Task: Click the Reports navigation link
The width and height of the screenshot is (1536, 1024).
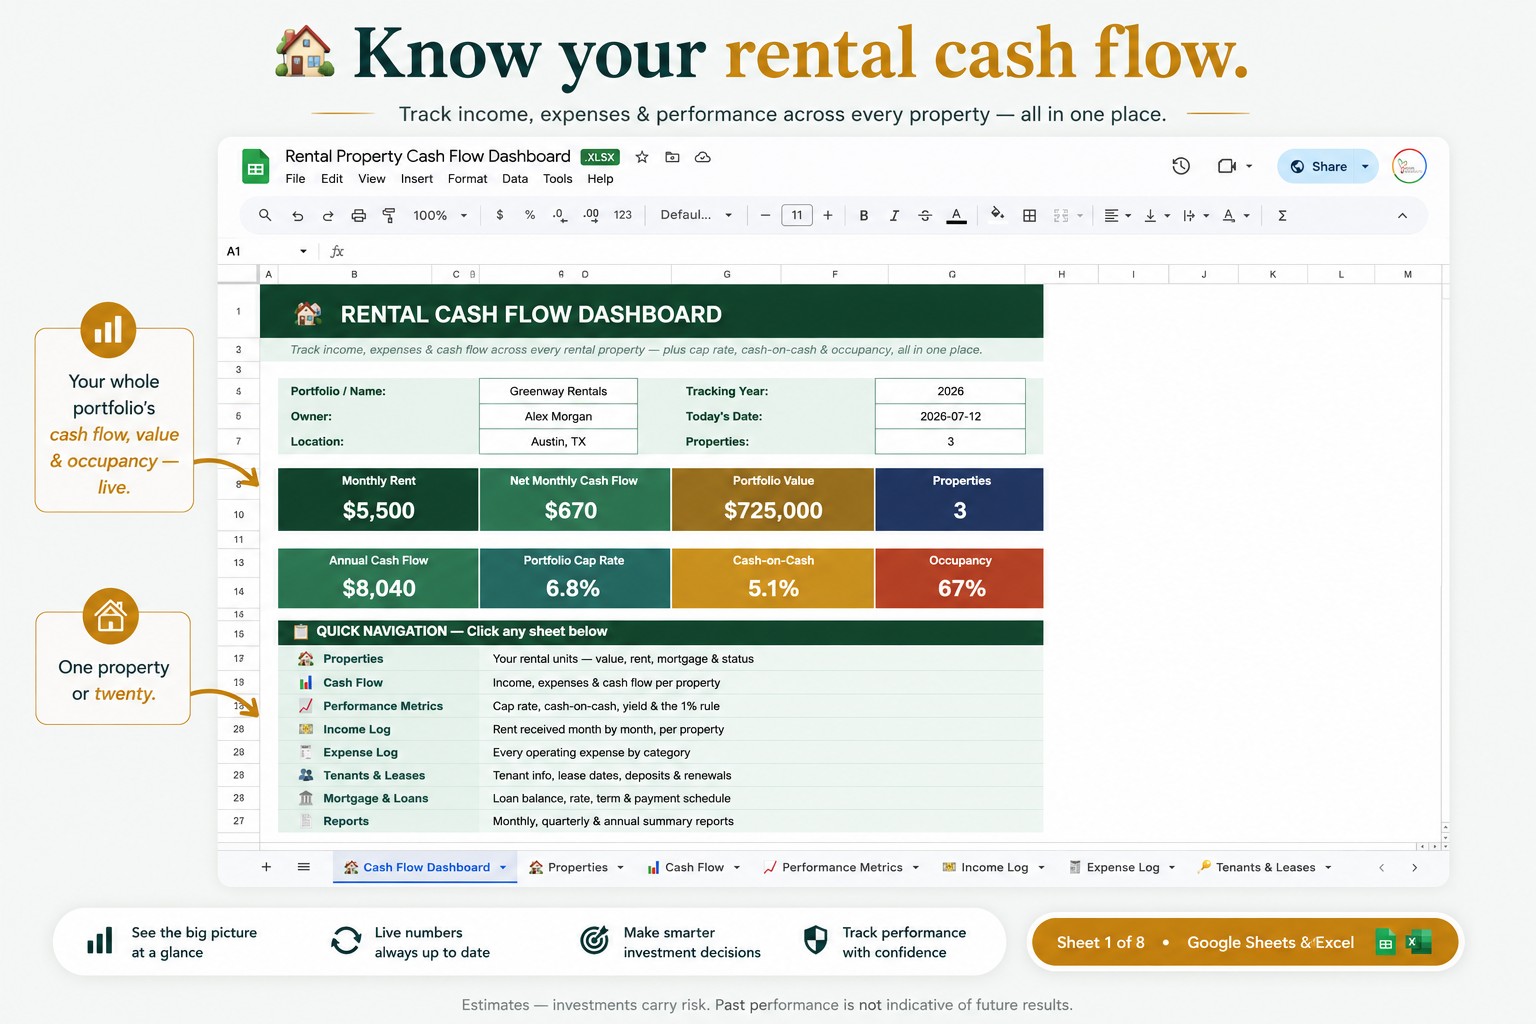Action: pos(346,821)
